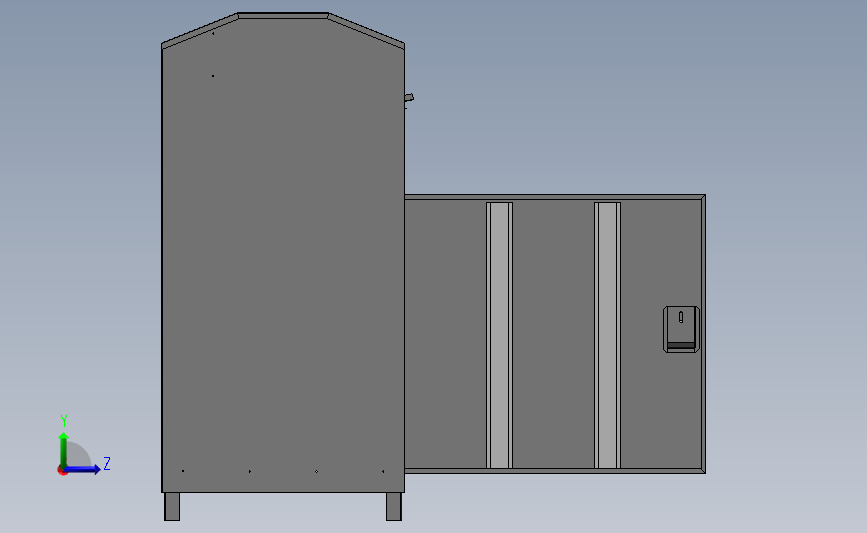Screen dimensions: 867x533
Task: Select the flat top edge of the cabinet roof
Action: 283,16
